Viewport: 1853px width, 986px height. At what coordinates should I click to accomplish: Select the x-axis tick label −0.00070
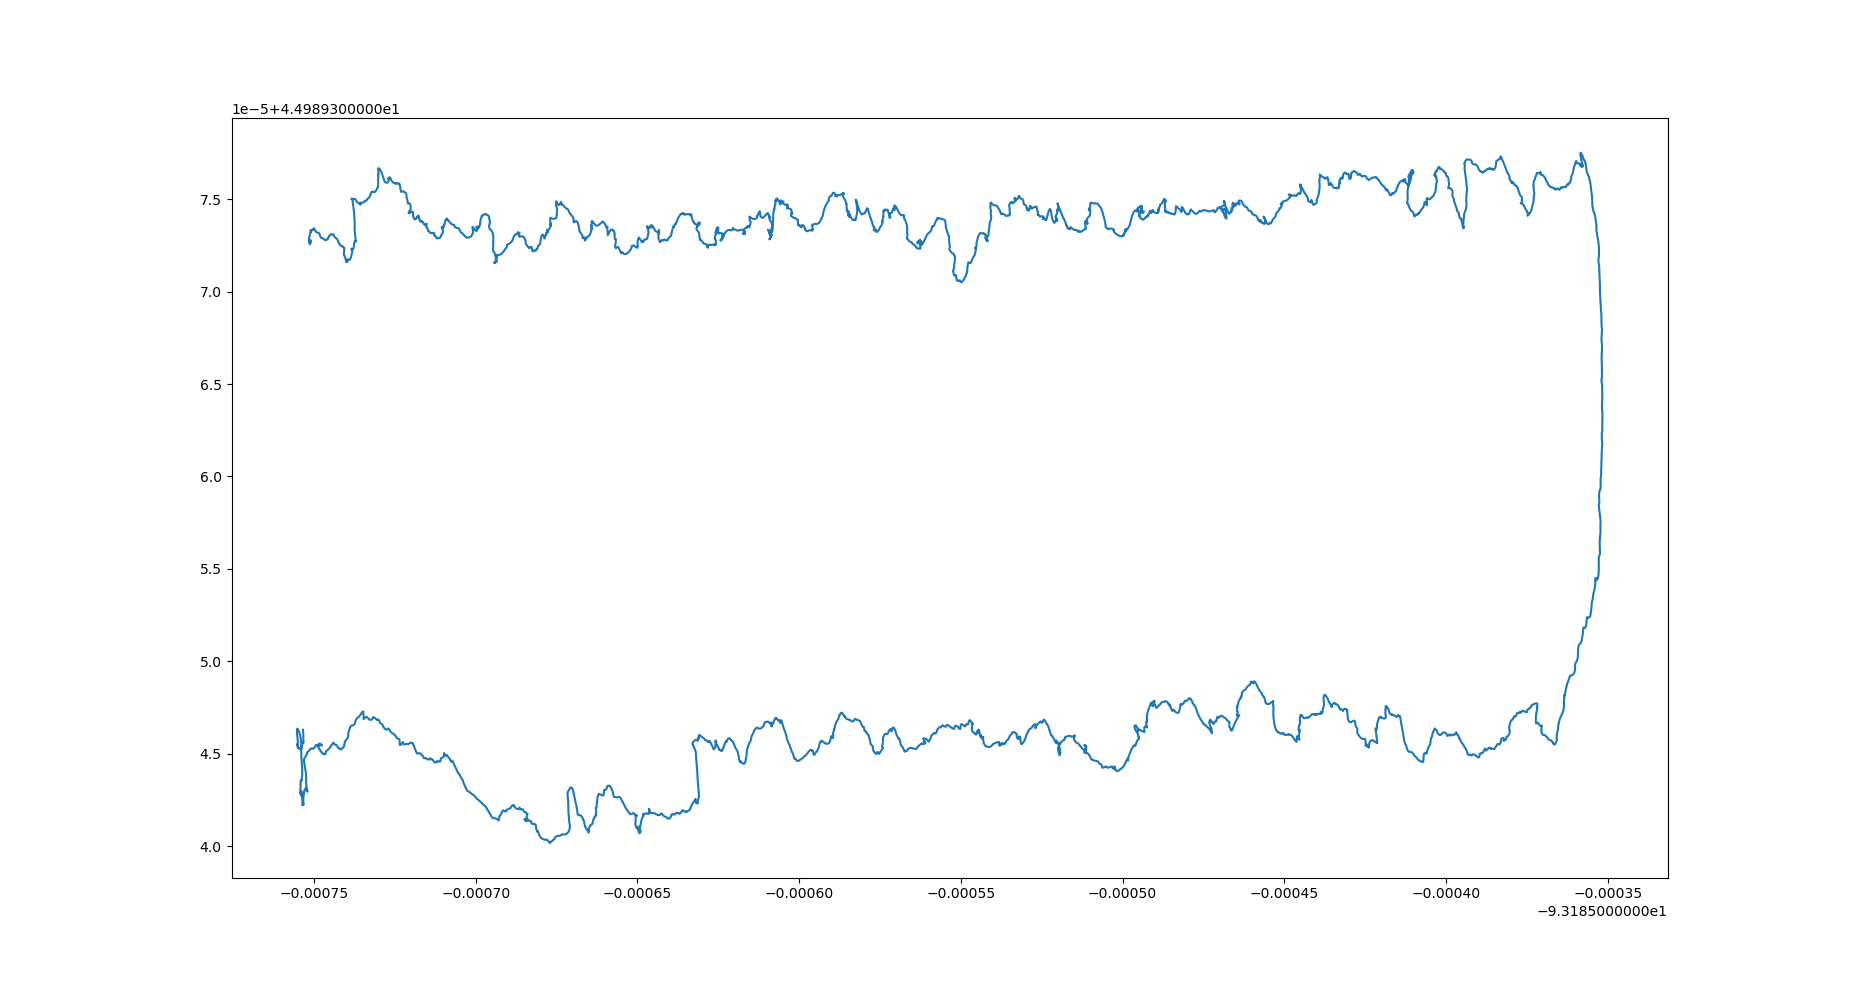[475, 892]
